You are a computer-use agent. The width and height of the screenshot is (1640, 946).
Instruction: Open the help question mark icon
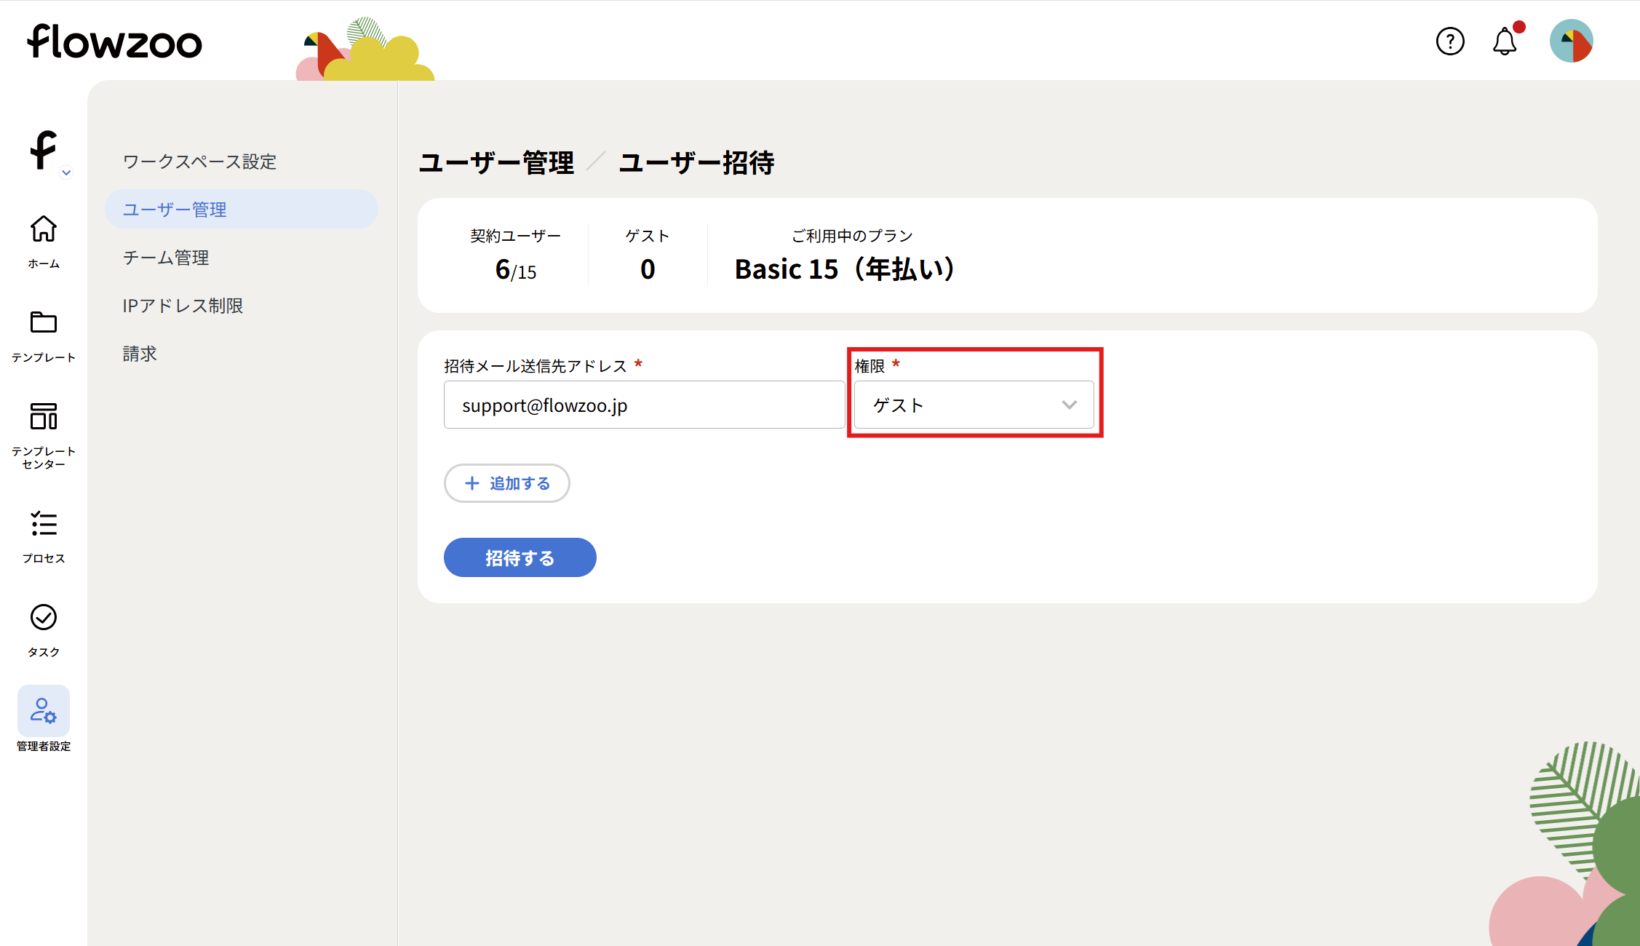pyautogui.click(x=1450, y=41)
